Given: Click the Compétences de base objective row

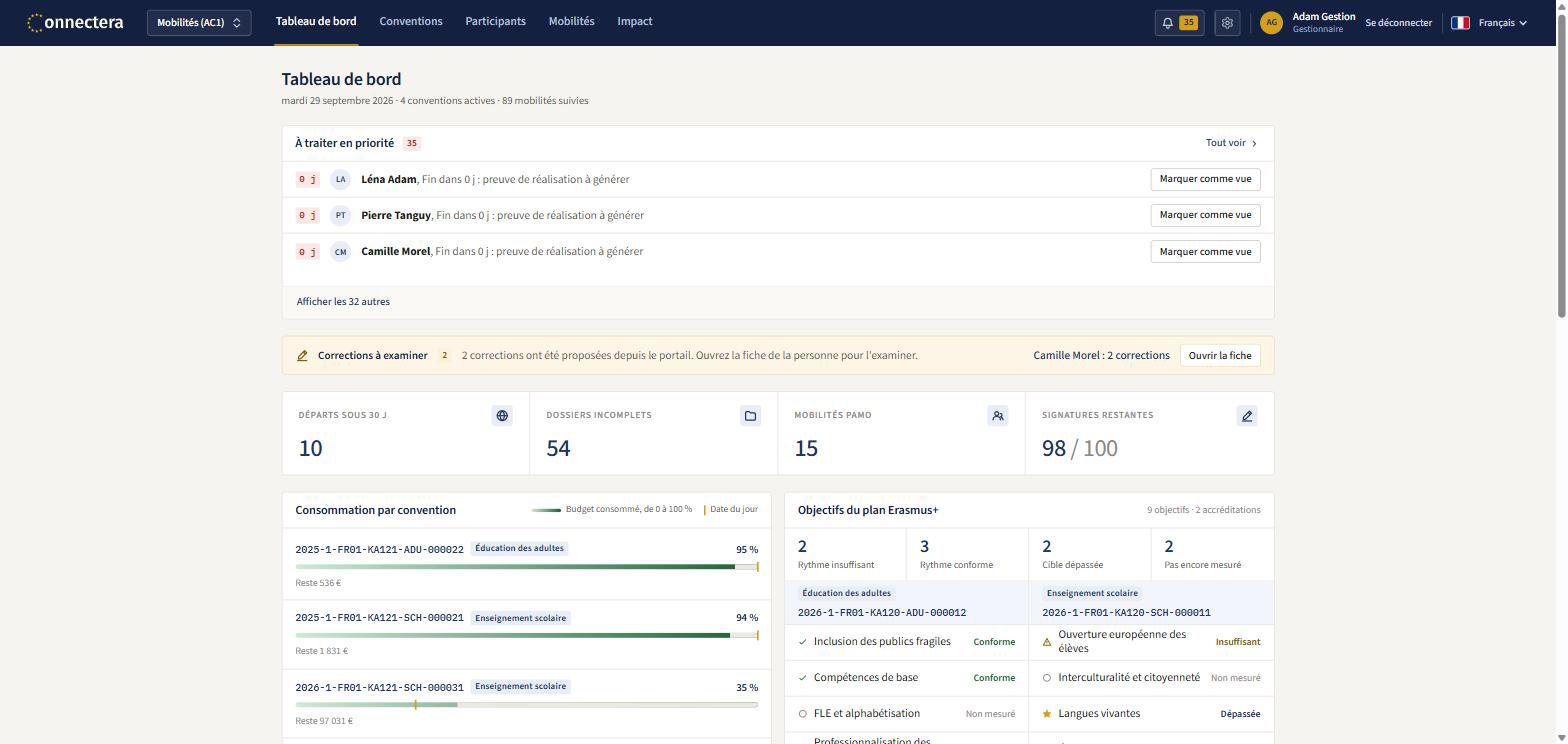Looking at the screenshot, I should pyautogui.click(x=906, y=678).
